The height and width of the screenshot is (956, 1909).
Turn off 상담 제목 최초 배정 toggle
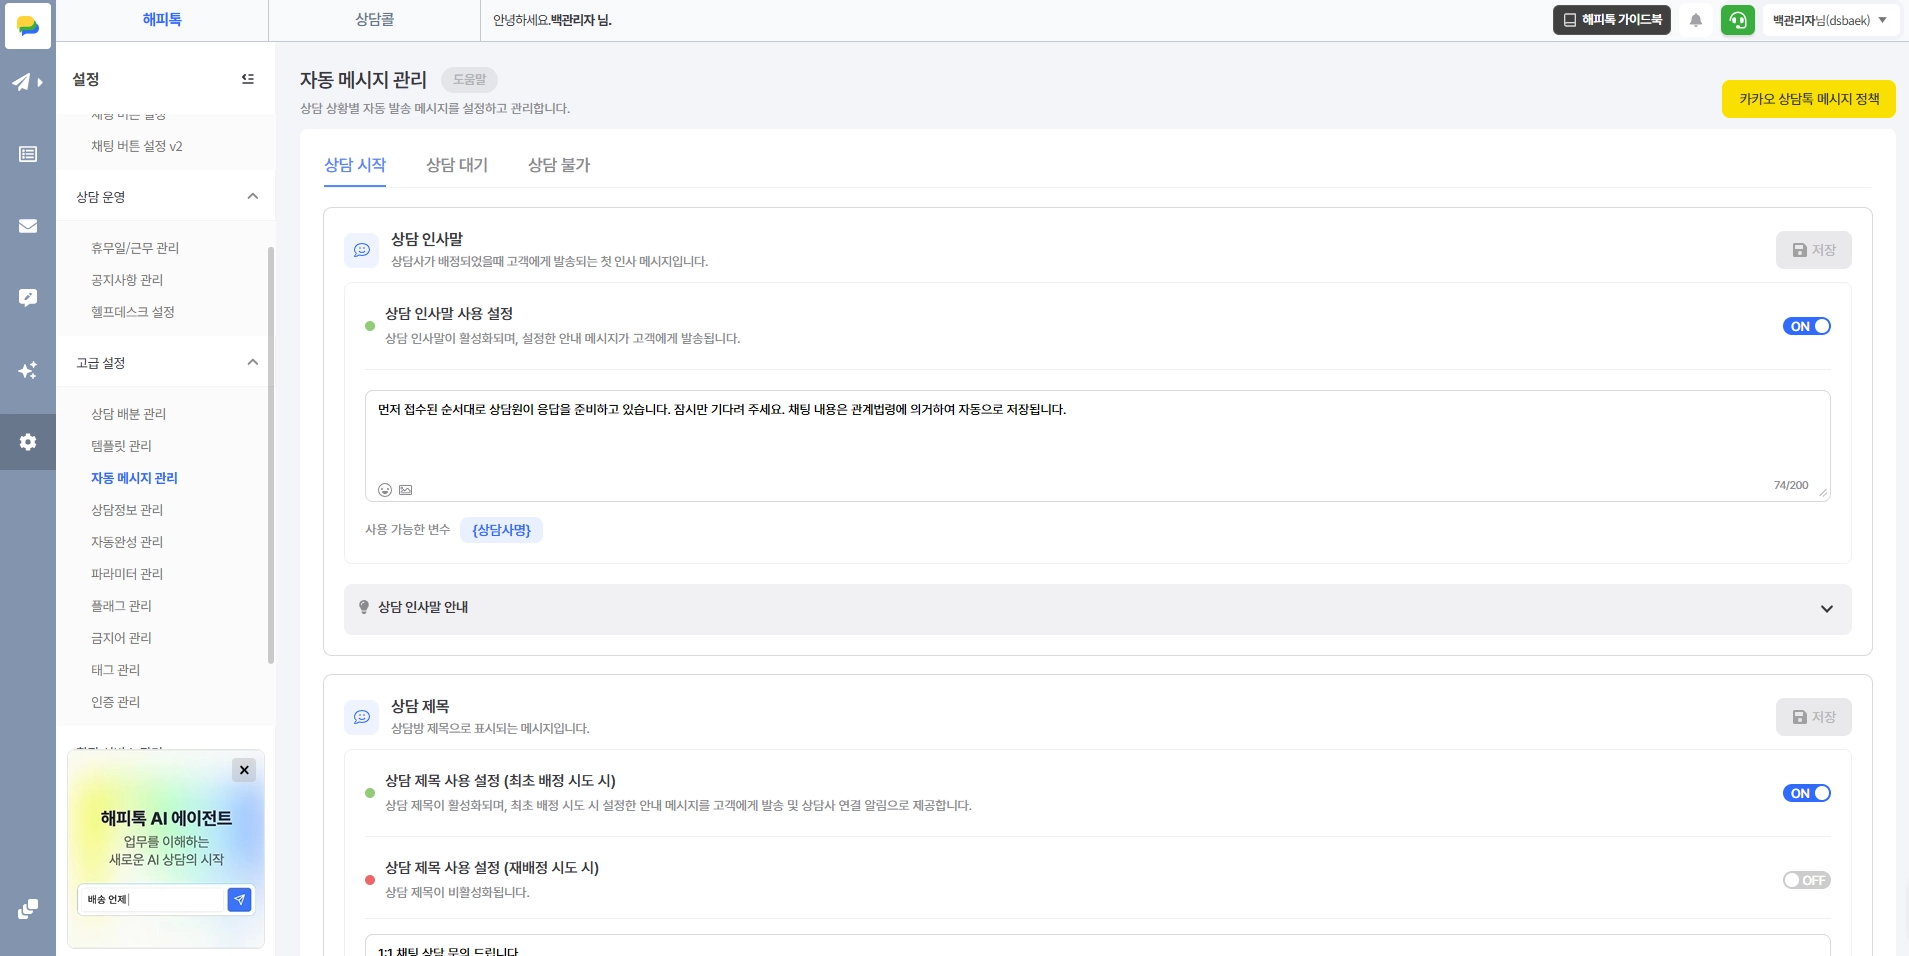tap(1807, 793)
